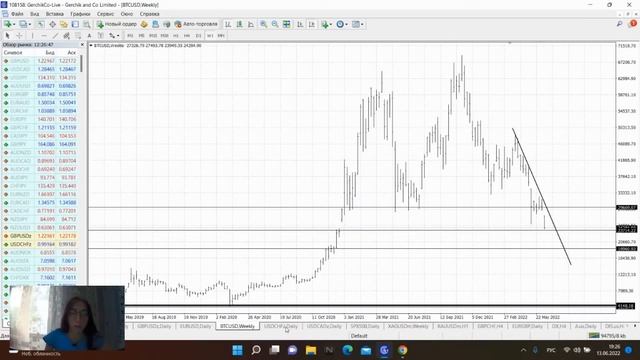Viewport: 640px width, 360px height.
Task: Select the horizontal line drawing tool
Action: 44,36
